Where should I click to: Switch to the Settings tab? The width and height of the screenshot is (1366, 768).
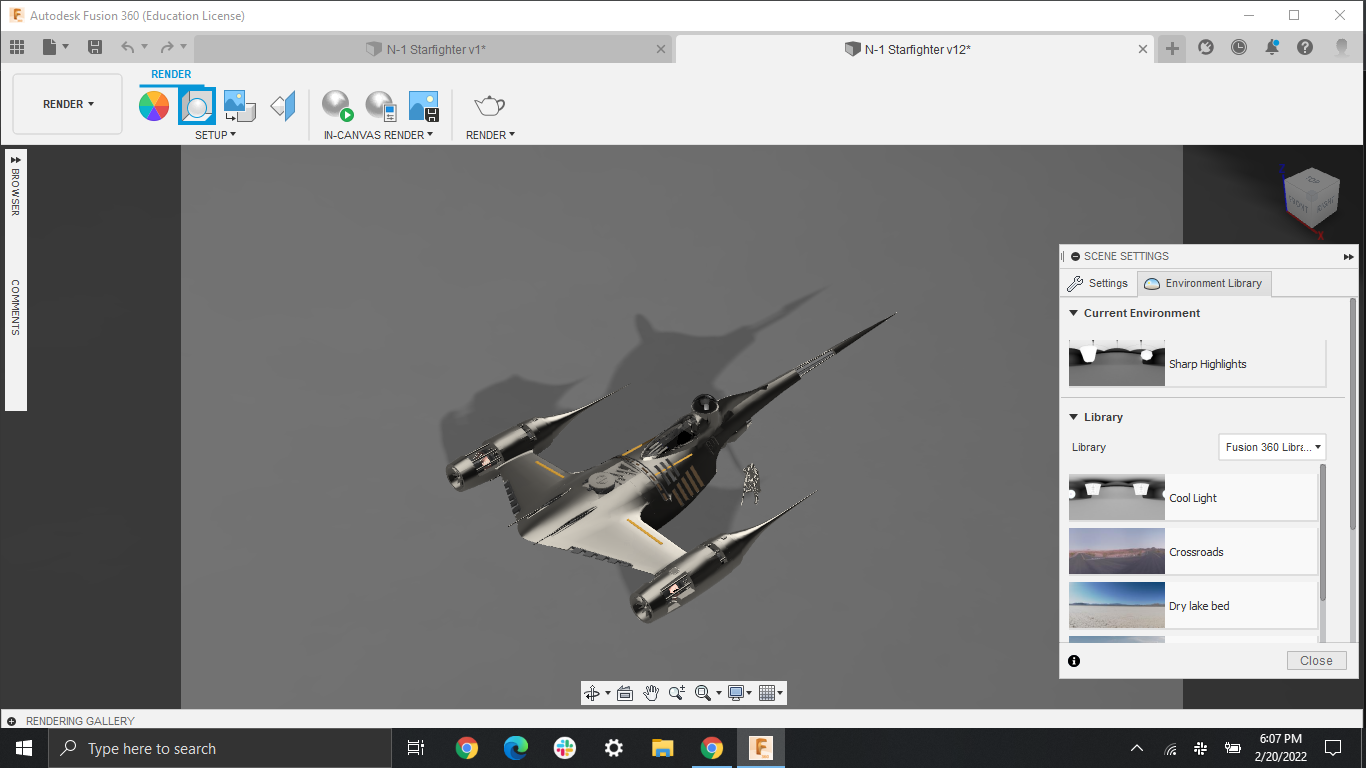coord(1099,283)
